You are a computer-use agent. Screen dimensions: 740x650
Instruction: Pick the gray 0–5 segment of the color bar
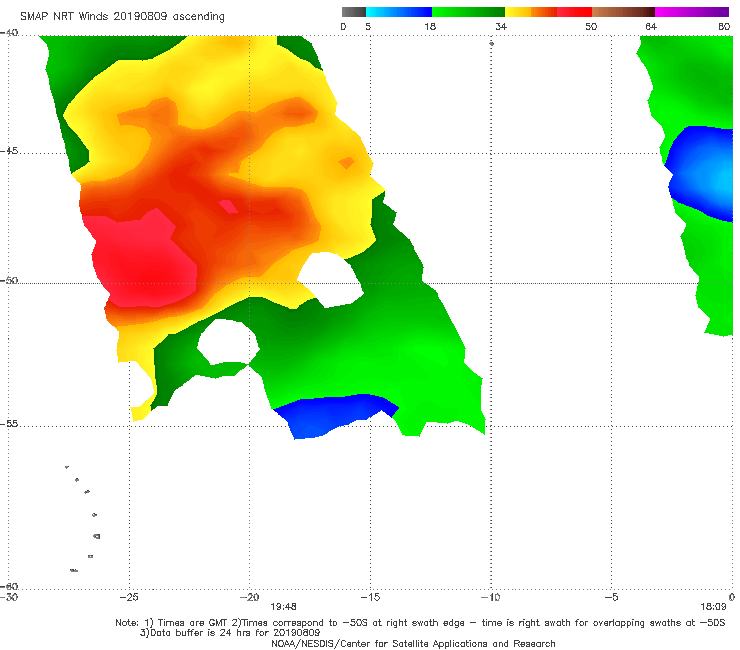(x=354, y=12)
